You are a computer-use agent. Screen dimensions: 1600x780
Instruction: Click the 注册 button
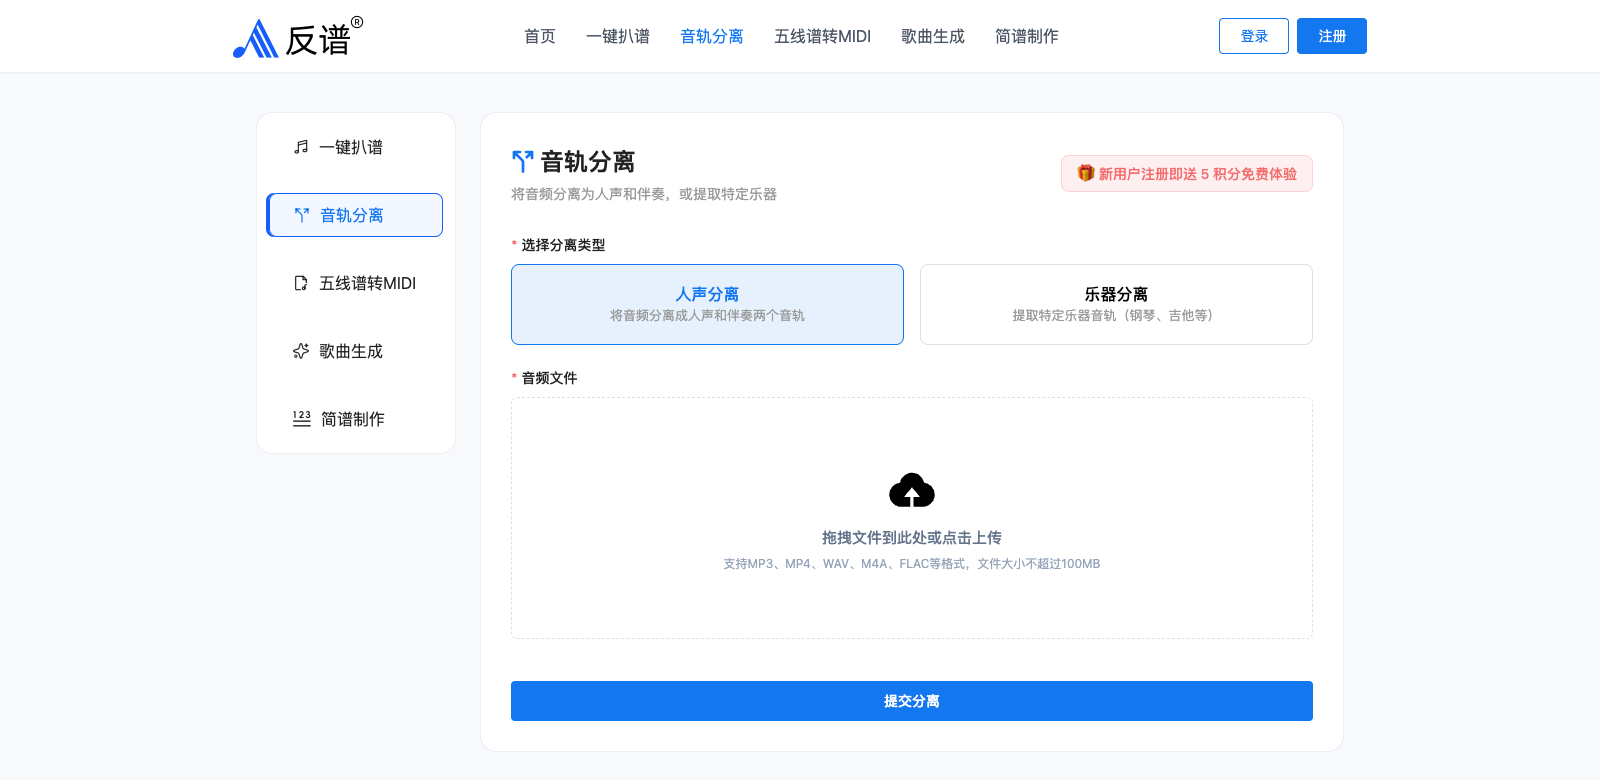(1332, 36)
